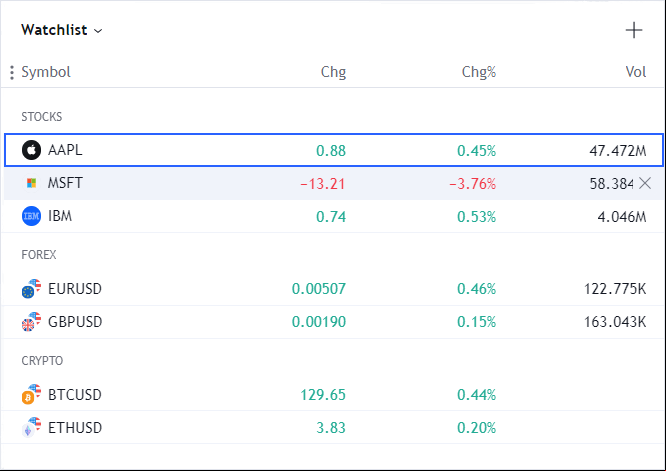This screenshot has width=666, height=471.
Task: Collapse the FOREX section header
Action: pyautogui.click(x=39, y=255)
